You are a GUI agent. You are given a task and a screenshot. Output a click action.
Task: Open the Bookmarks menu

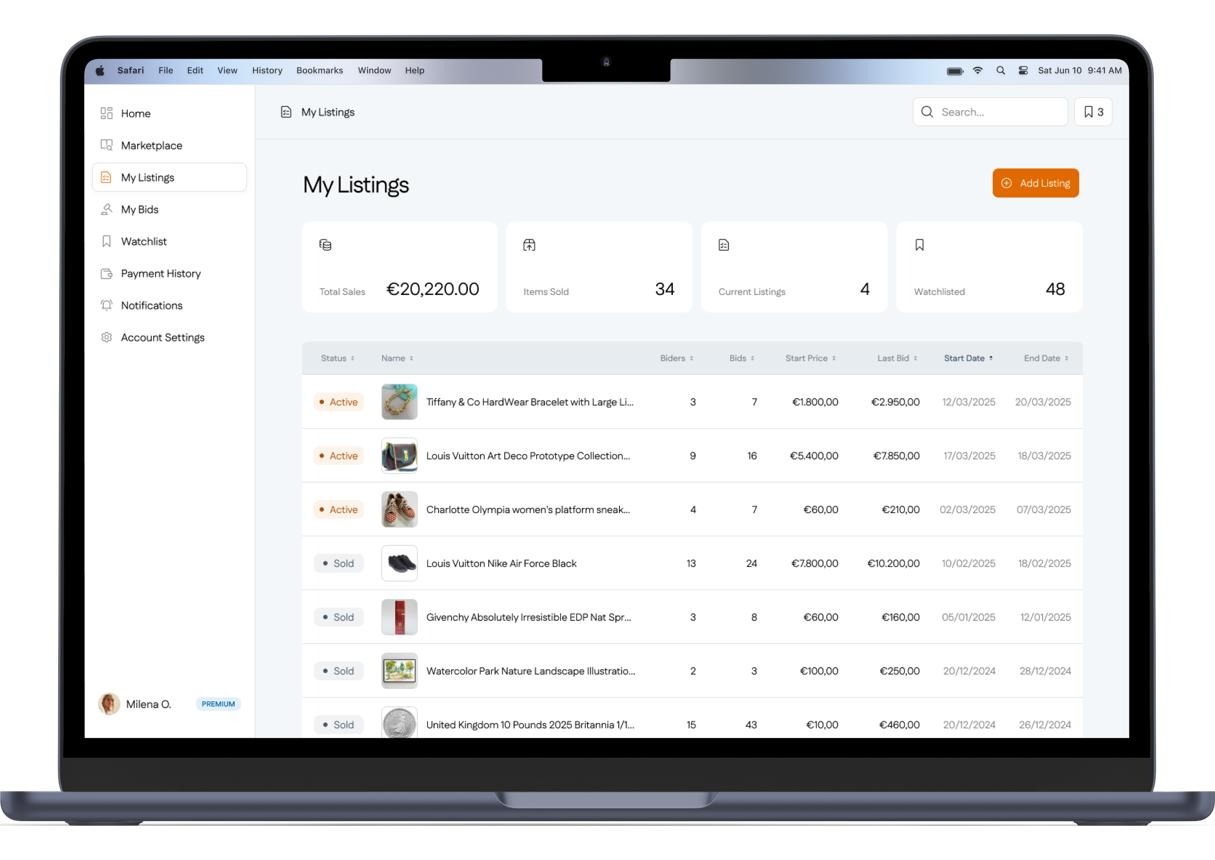coord(320,70)
